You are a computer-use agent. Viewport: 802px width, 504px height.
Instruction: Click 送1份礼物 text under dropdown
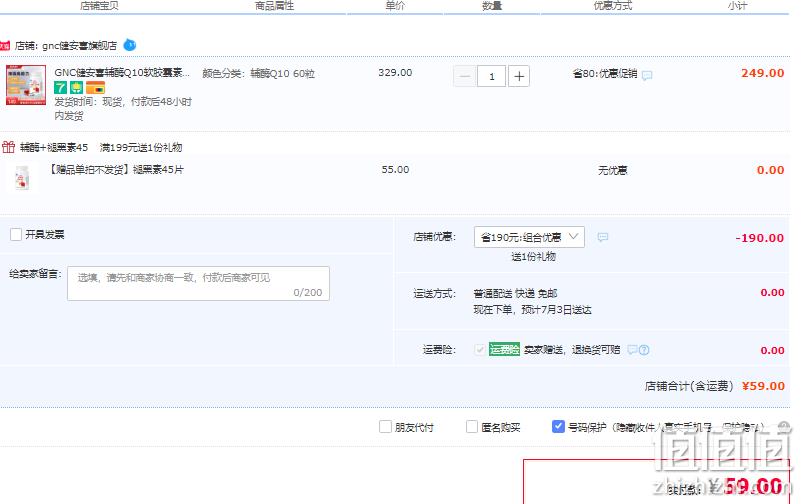tap(533, 256)
